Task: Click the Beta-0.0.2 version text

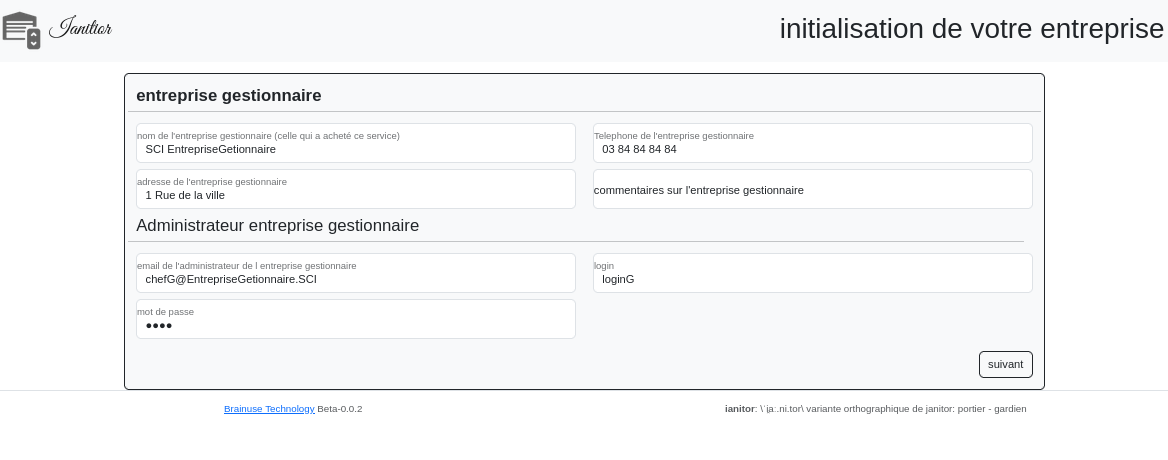Action: [340, 409]
